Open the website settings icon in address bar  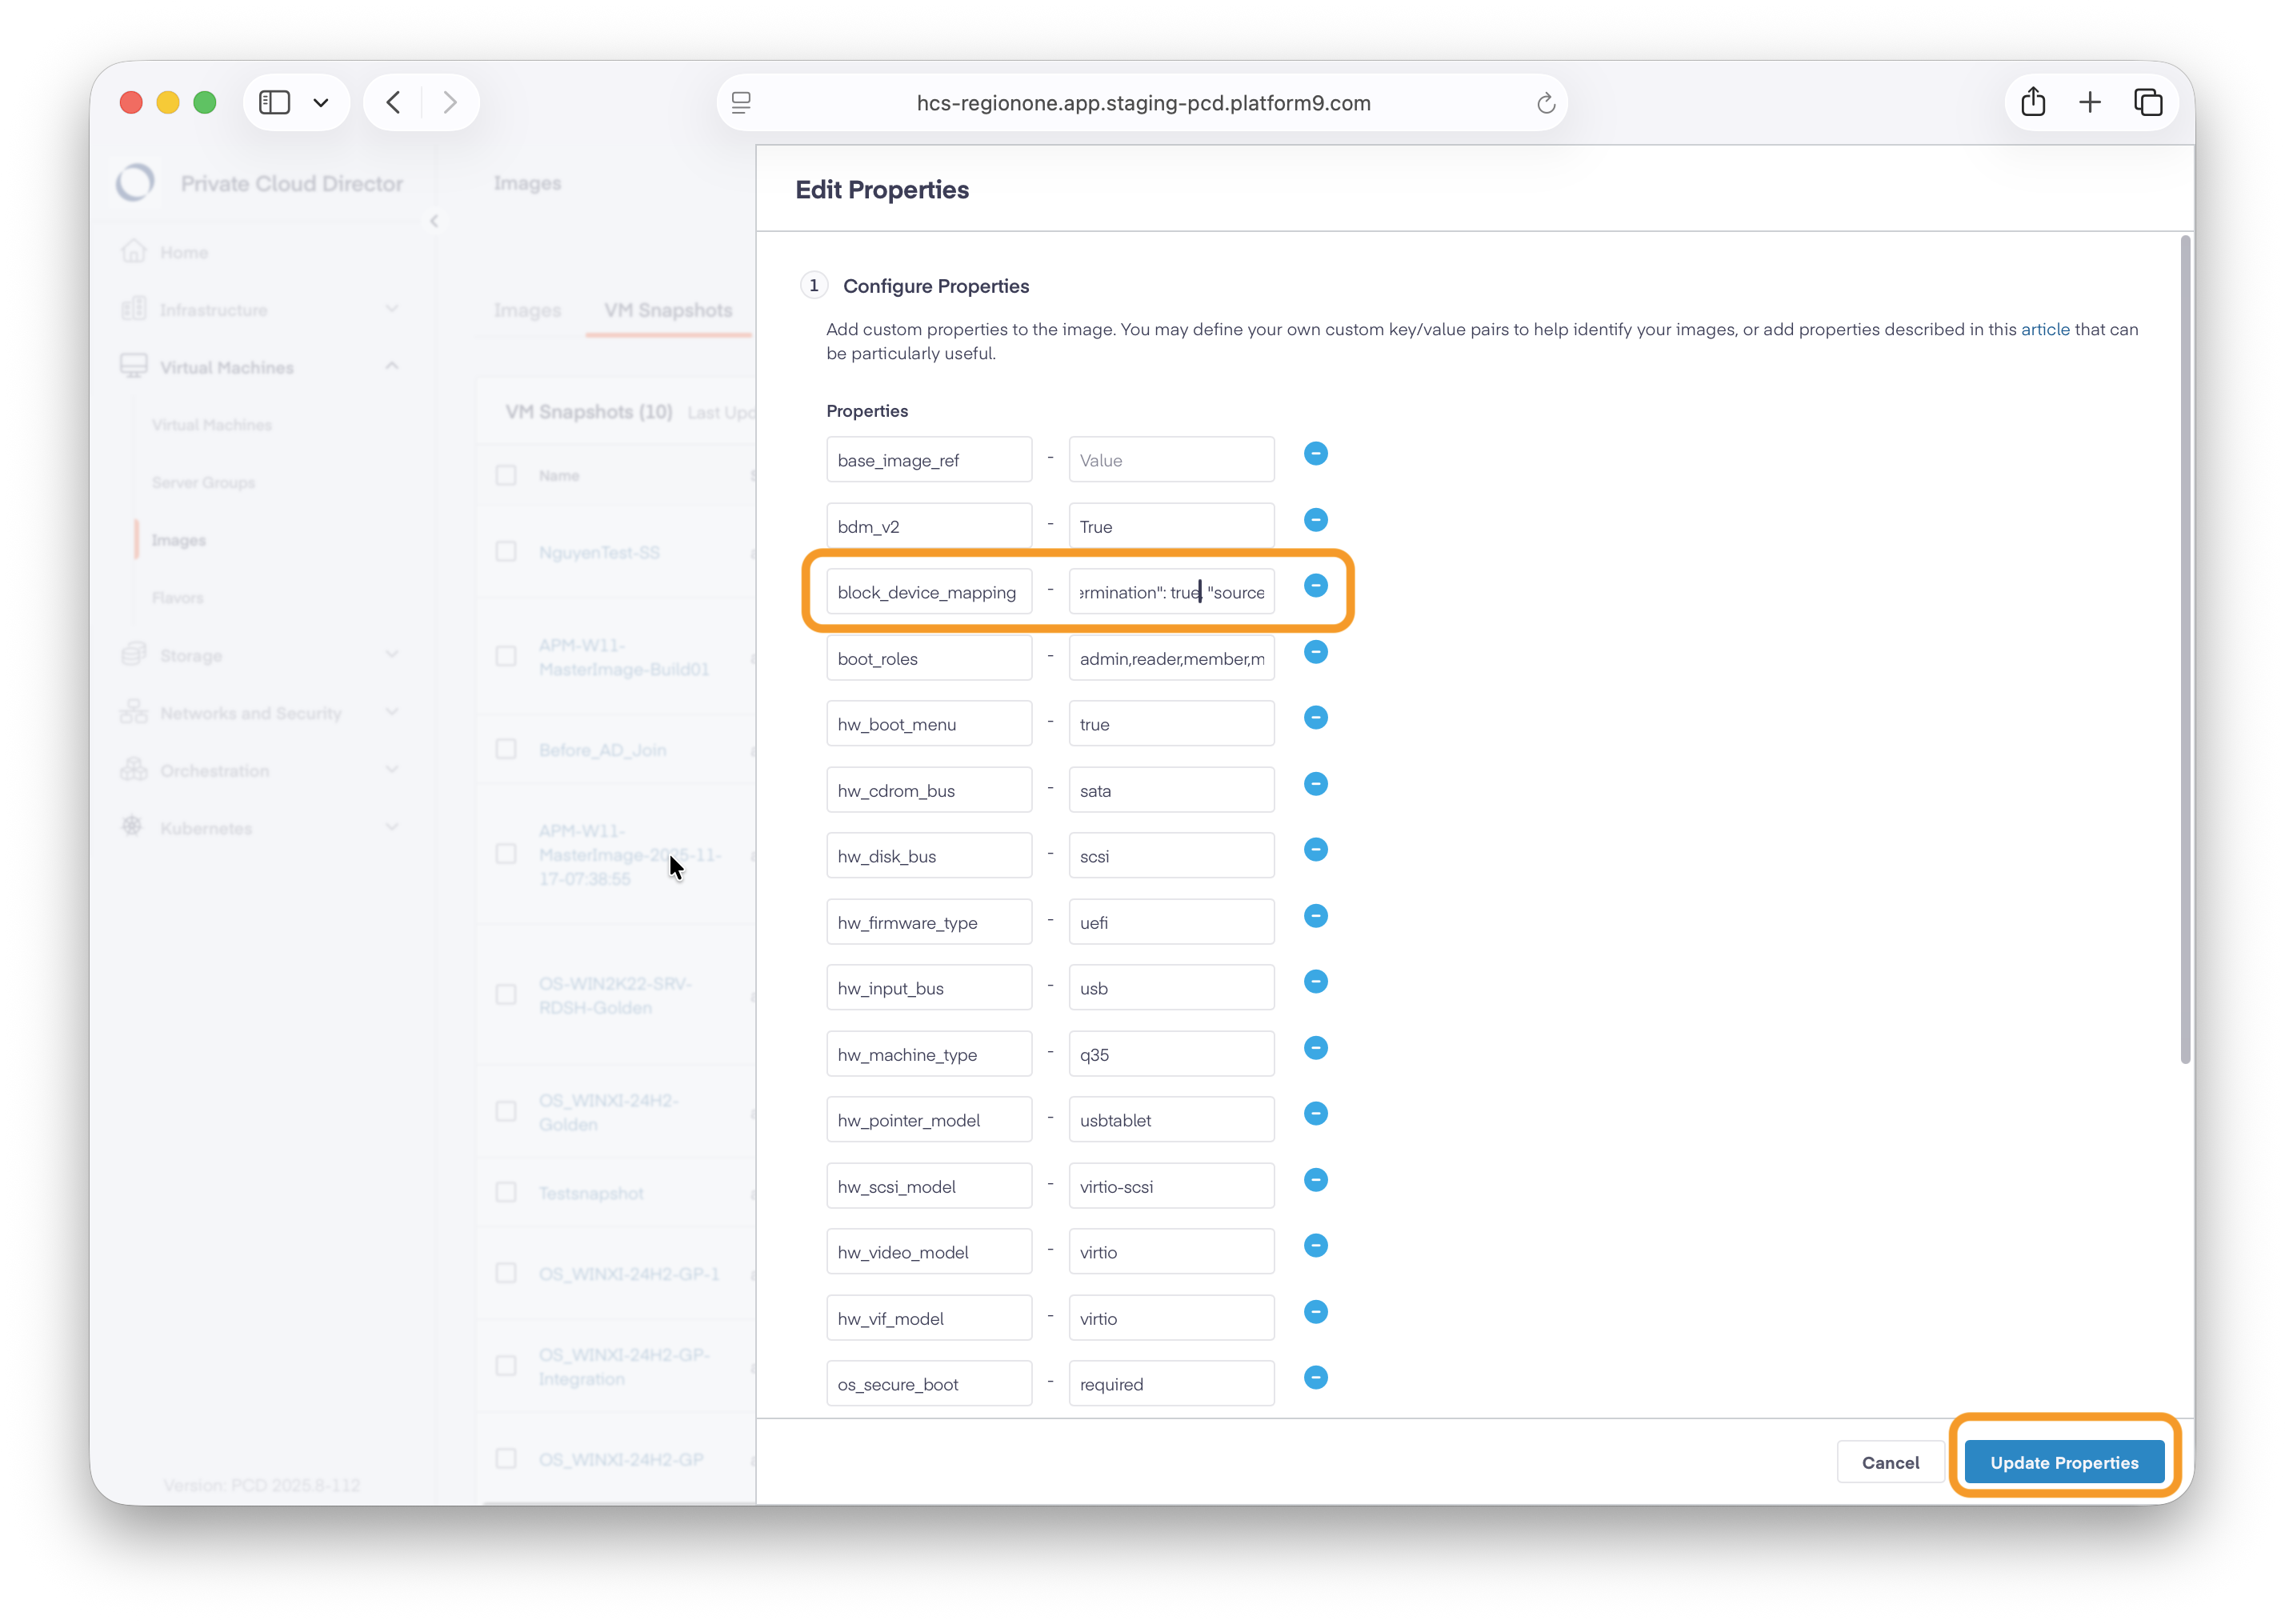click(x=741, y=103)
